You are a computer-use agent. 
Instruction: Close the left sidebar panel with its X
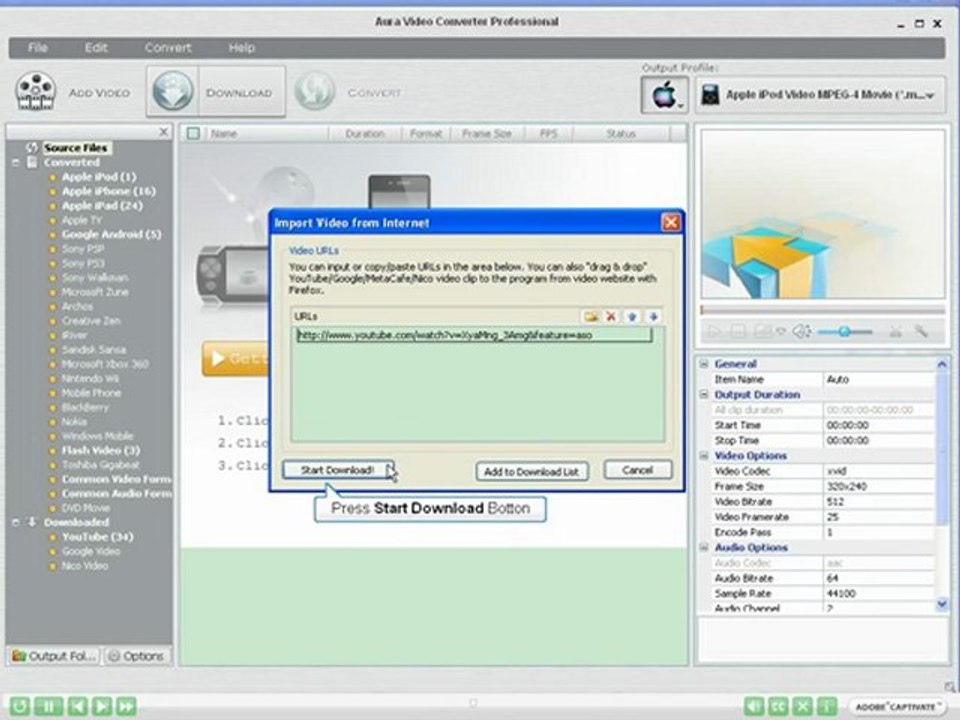[x=163, y=132]
